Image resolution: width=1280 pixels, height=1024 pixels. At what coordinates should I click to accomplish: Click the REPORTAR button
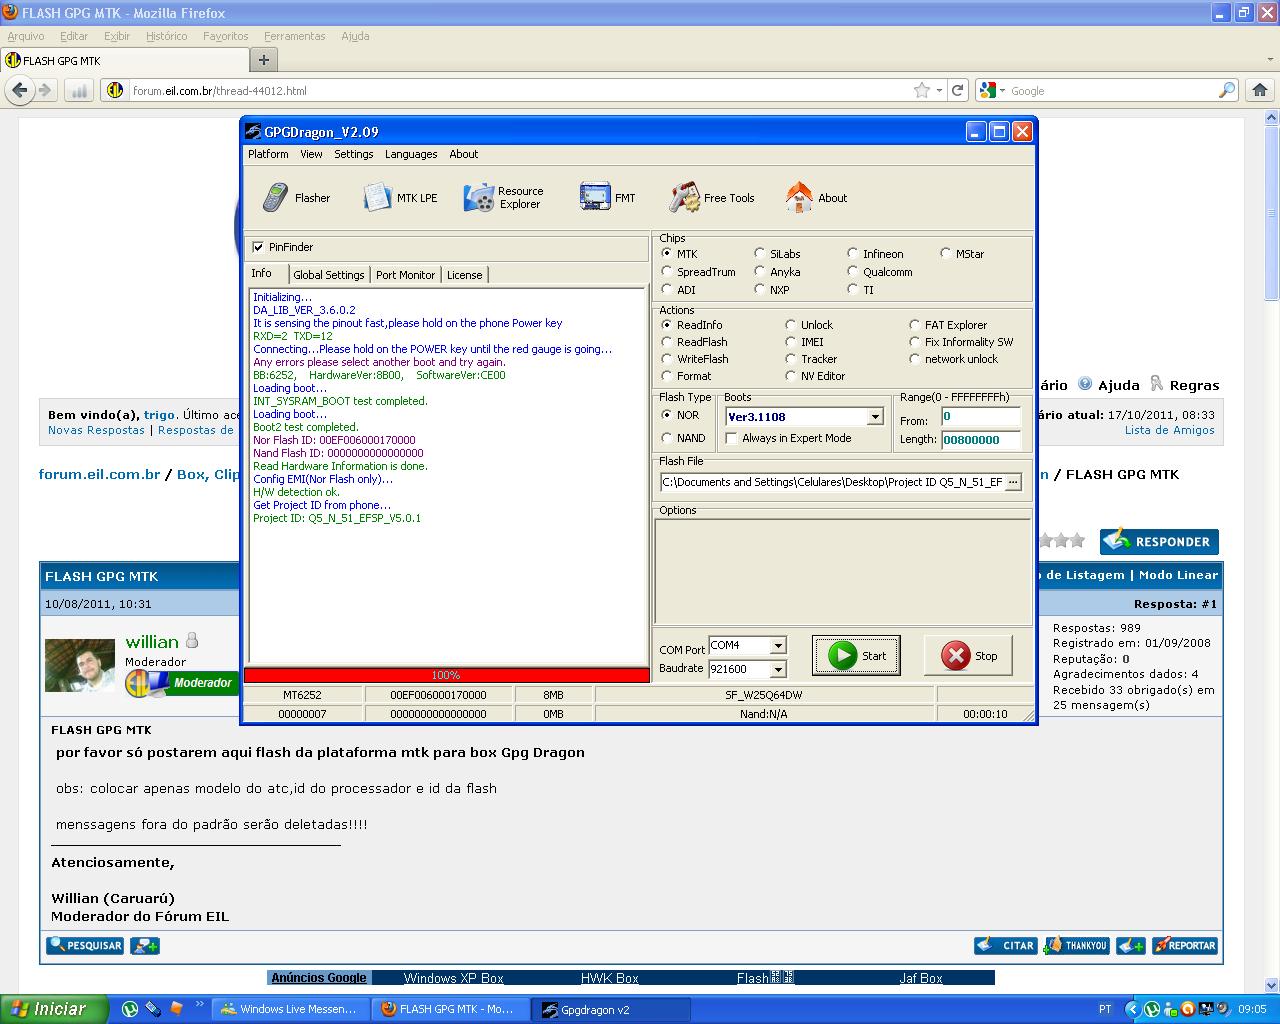(1185, 945)
